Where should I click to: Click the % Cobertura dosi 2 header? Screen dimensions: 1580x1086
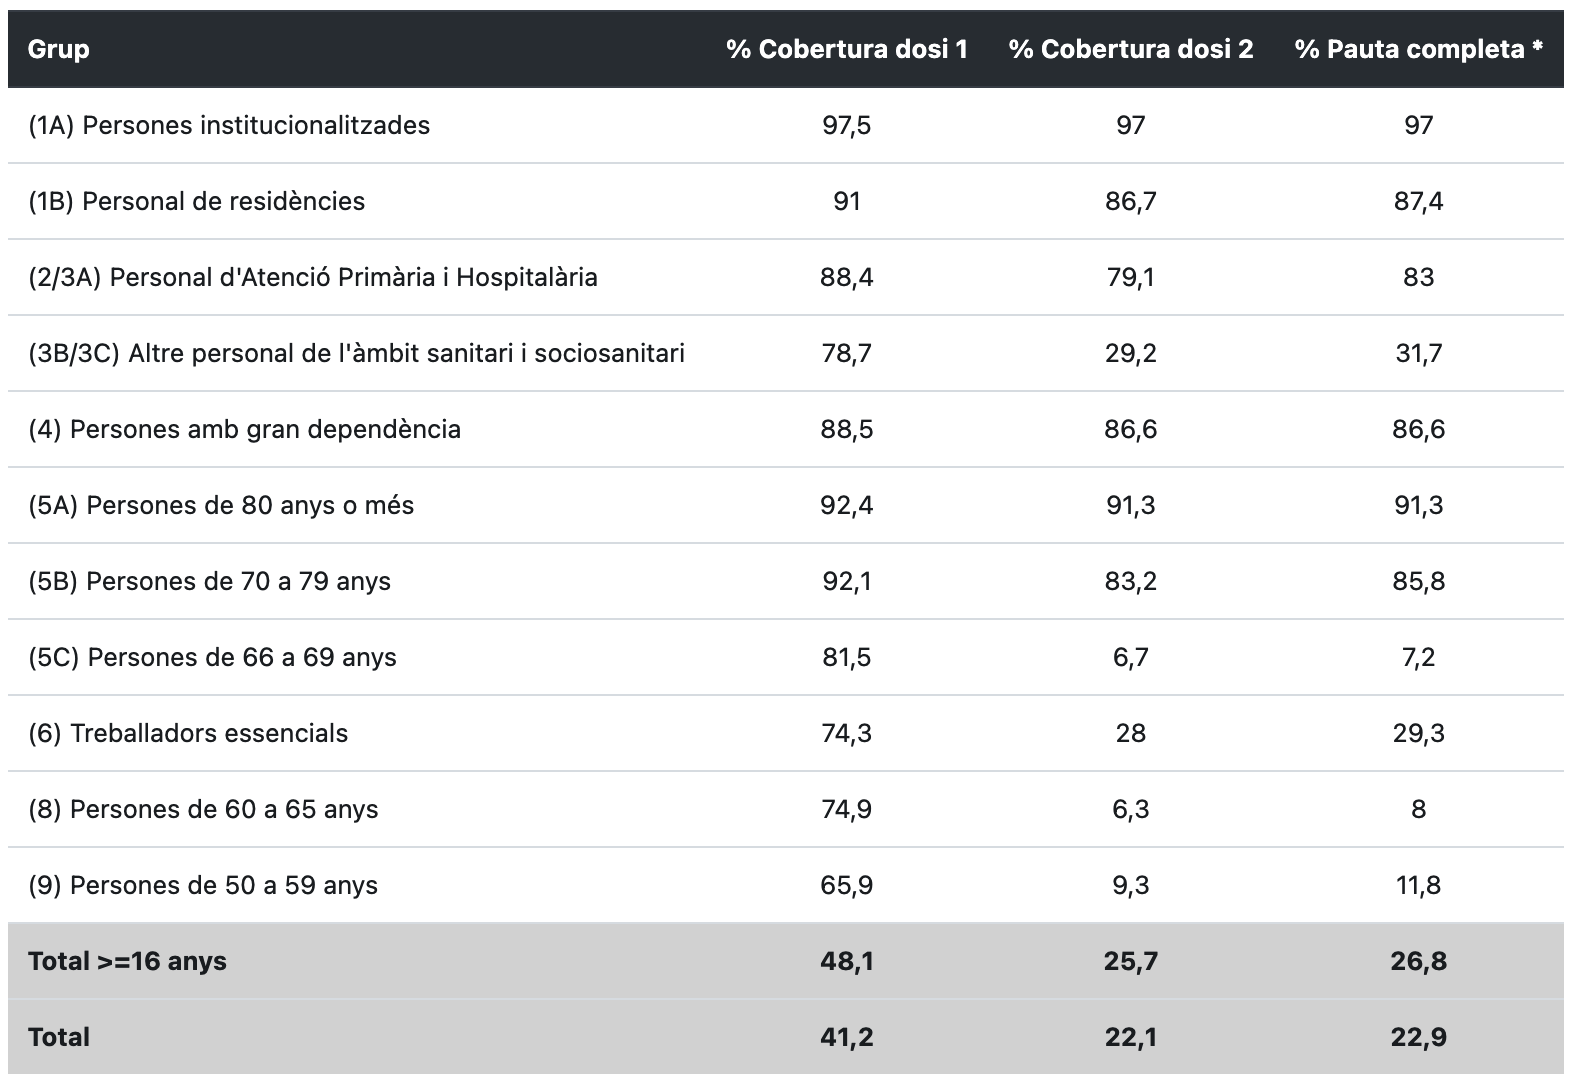1130,49
